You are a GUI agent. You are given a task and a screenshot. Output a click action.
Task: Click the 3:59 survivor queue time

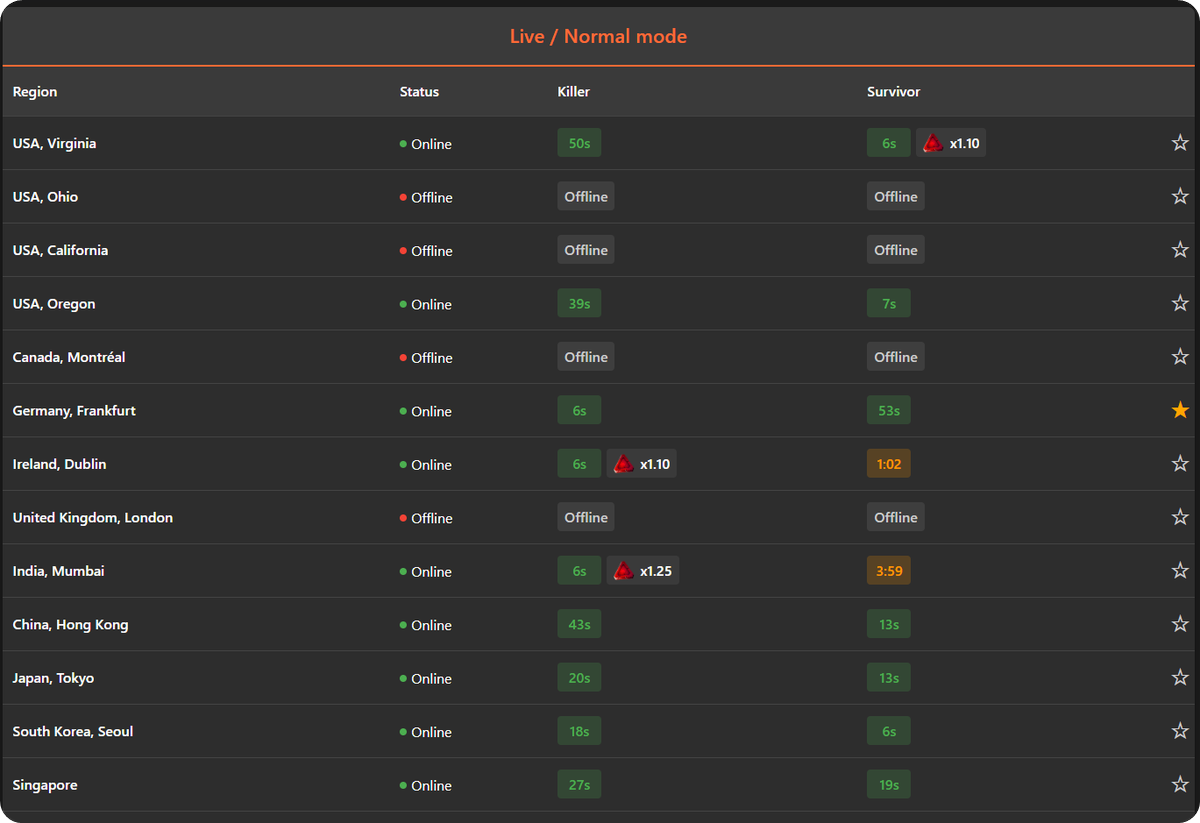point(889,571)
